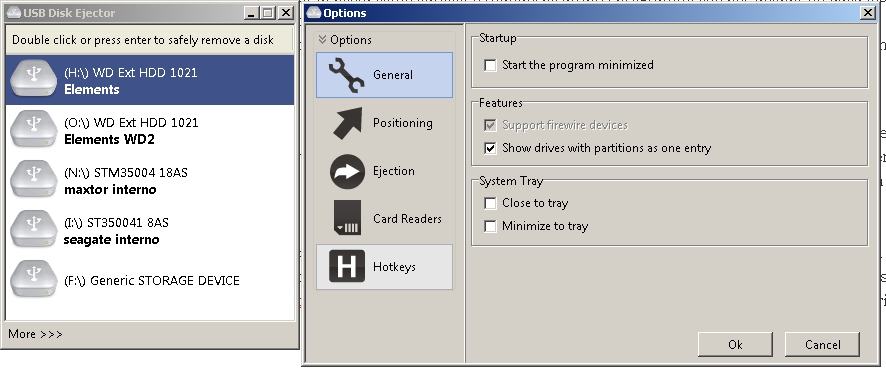Cancel the Options dialog

click(x=822, y=344)
